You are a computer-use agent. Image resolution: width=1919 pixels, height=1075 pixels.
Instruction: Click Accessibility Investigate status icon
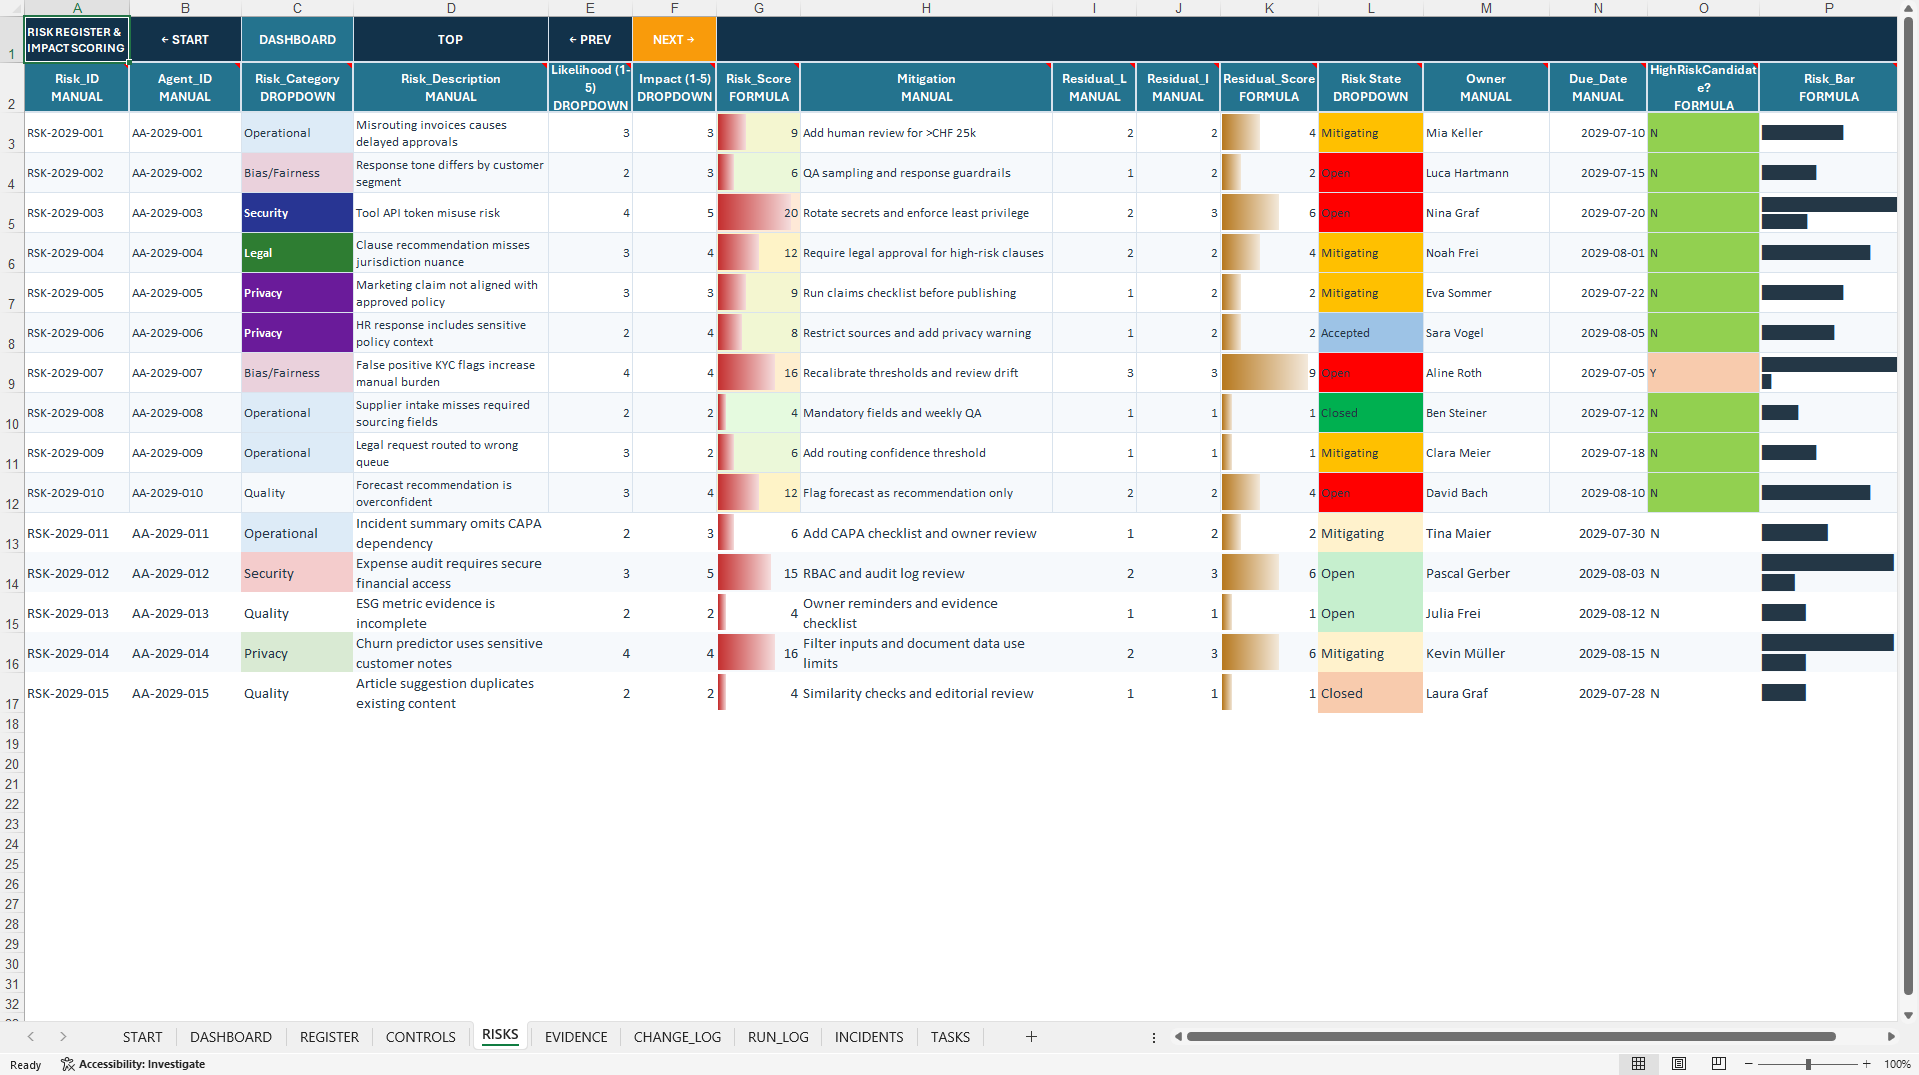(x=68, y=1064)
